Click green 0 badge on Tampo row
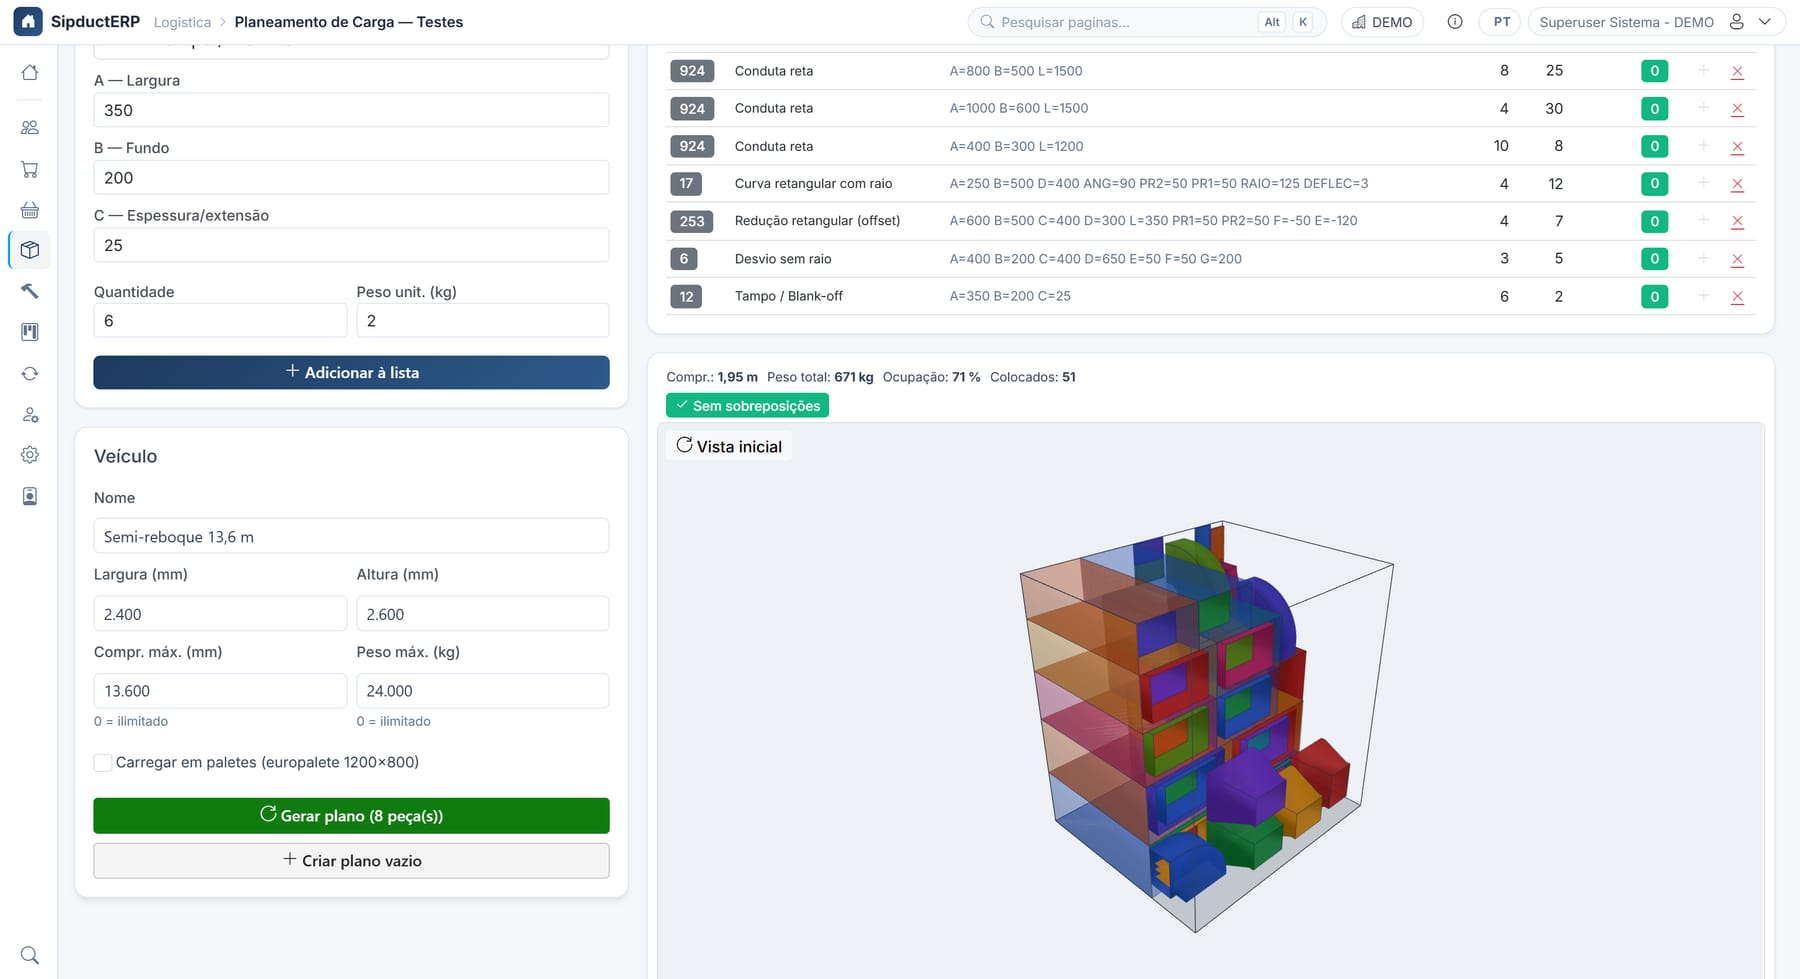 [1654, 296]
